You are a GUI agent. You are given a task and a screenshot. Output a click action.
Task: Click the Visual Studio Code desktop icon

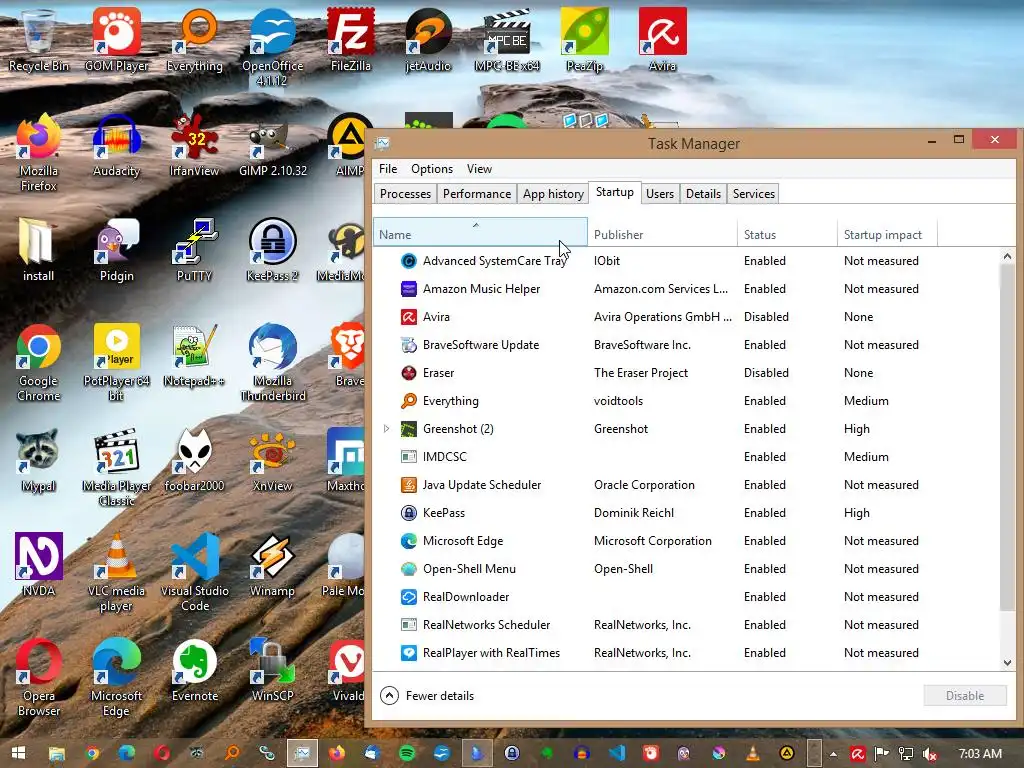(x=195, y=573)
